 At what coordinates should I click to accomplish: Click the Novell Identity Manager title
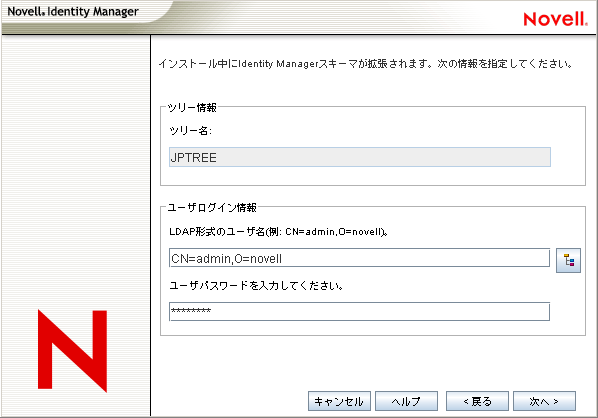coord(73,11)
